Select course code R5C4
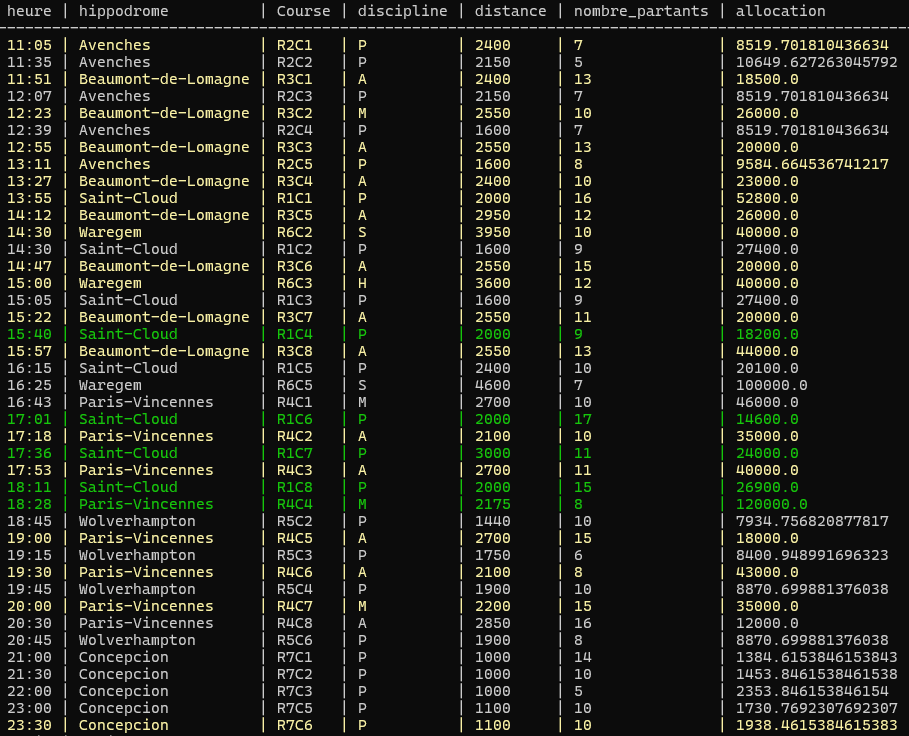This screenshot has width=909, height=736. point(294,589)
